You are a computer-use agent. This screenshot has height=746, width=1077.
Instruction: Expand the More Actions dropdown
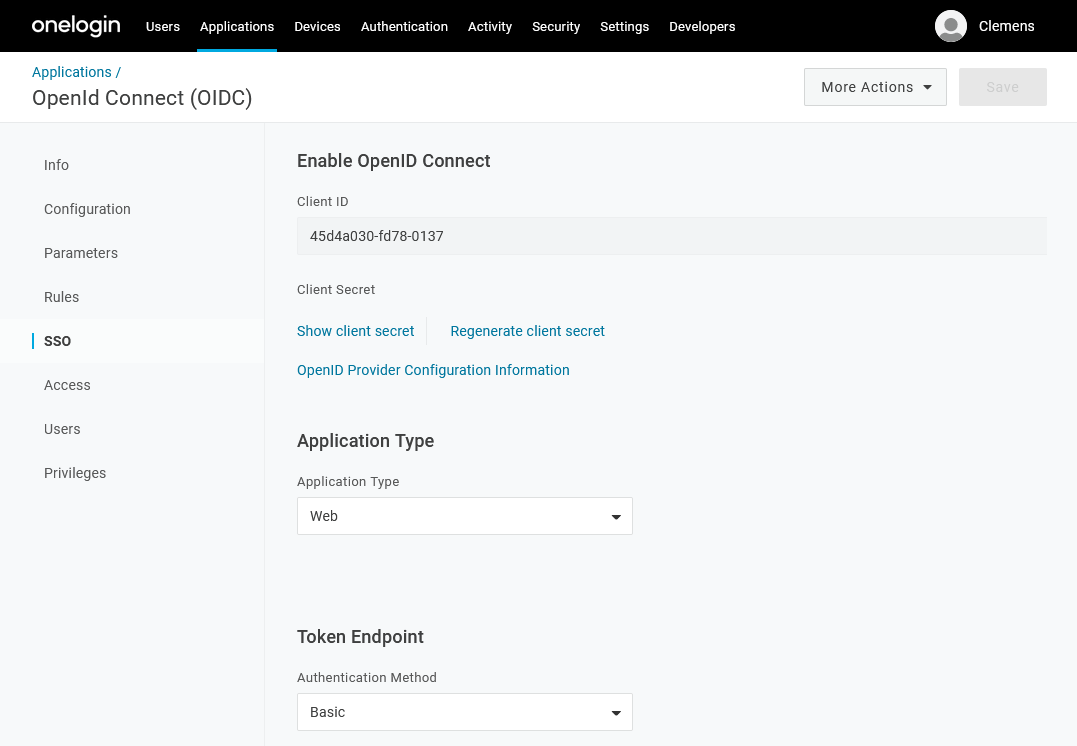pos(874,87)
